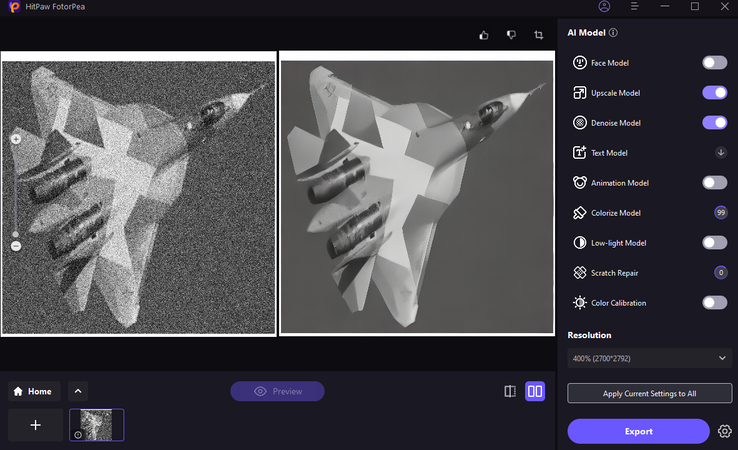The image size is (738, 450).
Task: Click the Text Model icon
Action: point(579,153)
